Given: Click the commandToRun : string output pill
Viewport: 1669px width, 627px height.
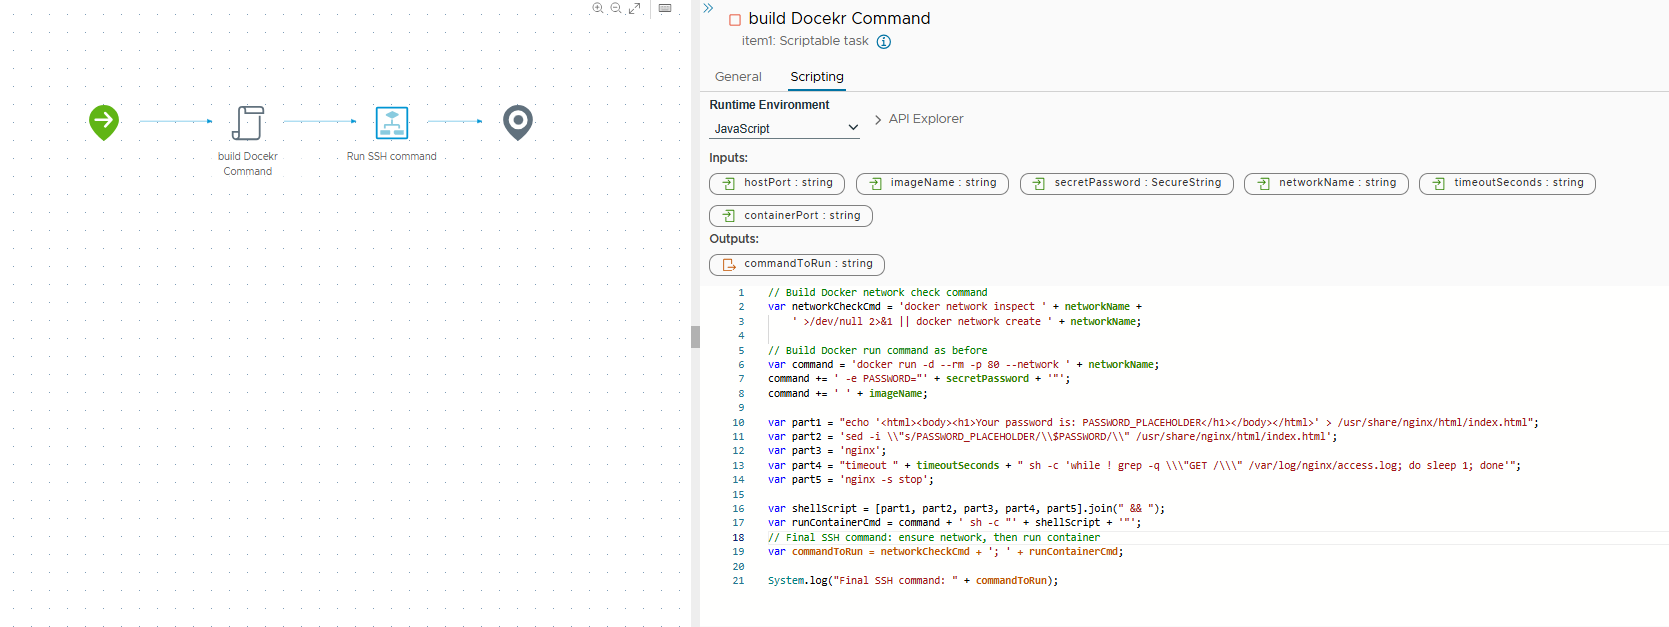Looking at the screenshot, I should tap(797, 264).
